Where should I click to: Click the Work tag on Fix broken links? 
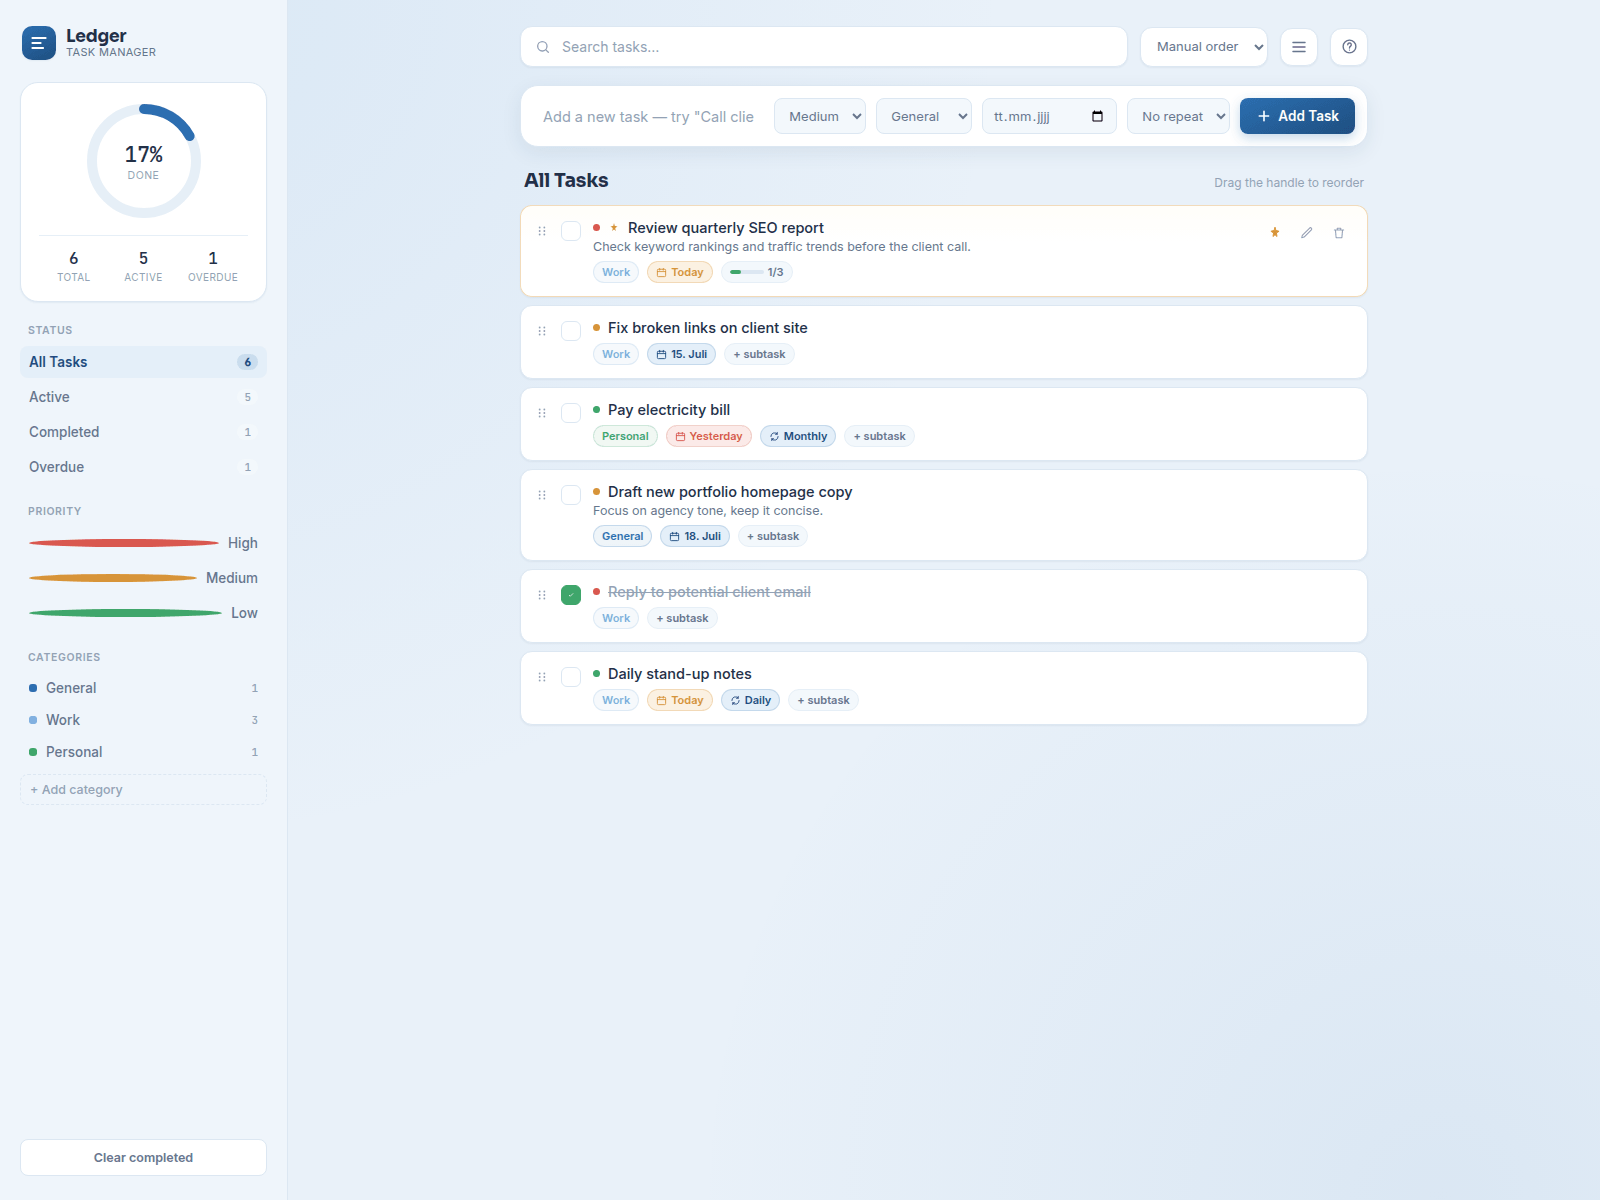616,354
